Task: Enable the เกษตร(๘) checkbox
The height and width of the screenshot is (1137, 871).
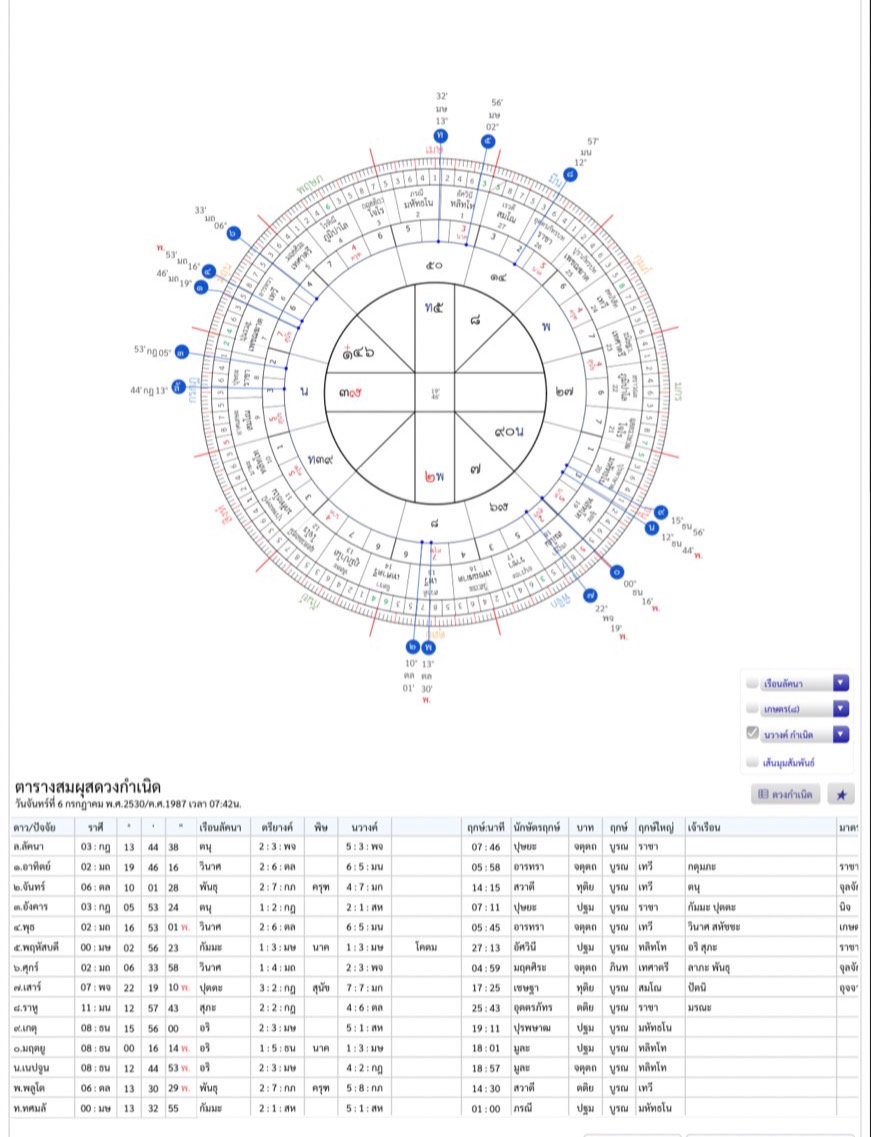Action: coord(752,708)
